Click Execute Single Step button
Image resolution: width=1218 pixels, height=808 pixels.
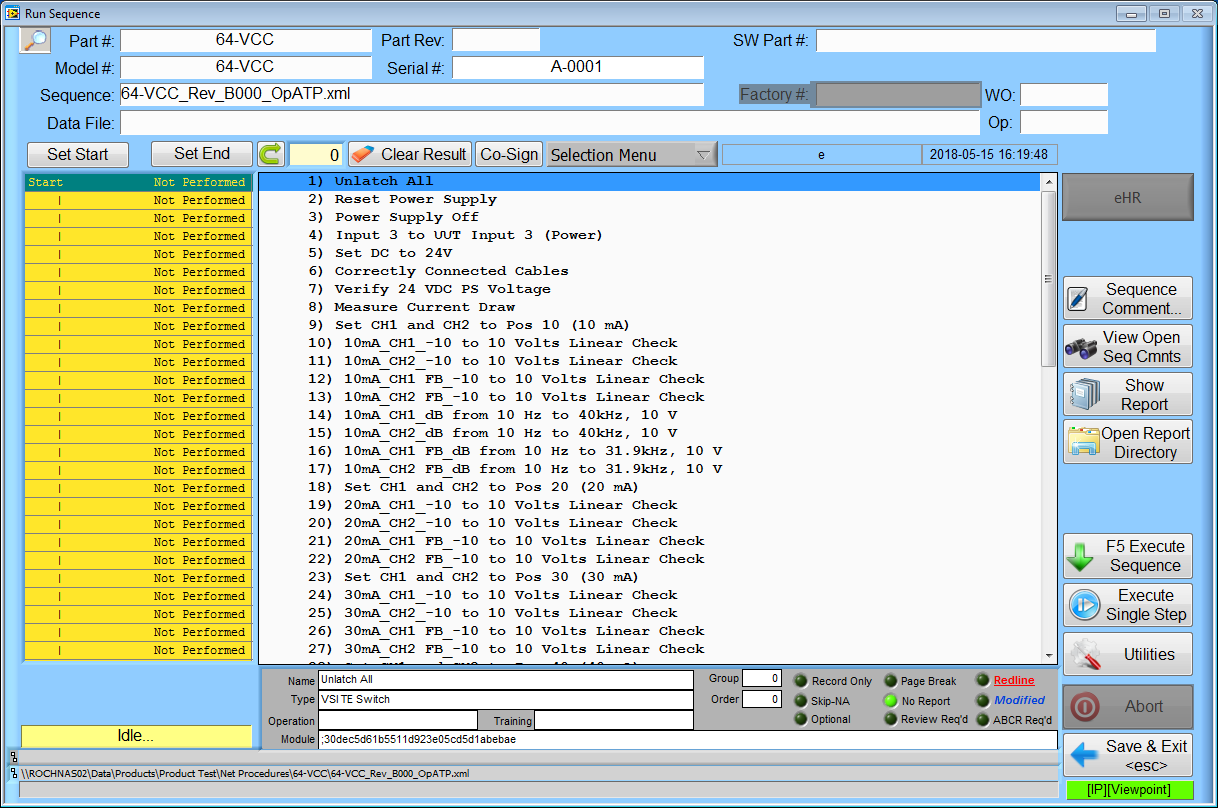coord(1128,605)
